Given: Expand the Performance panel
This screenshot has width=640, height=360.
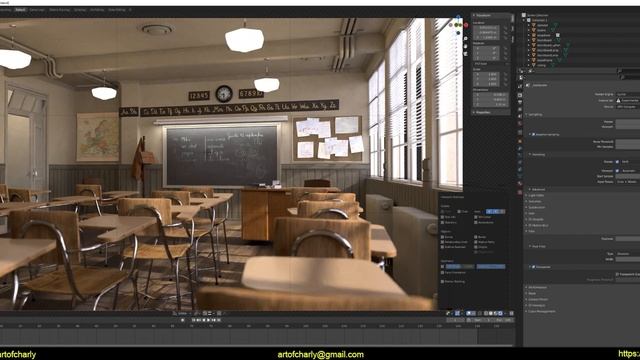Looking at the screenshot, I should 536,287.
